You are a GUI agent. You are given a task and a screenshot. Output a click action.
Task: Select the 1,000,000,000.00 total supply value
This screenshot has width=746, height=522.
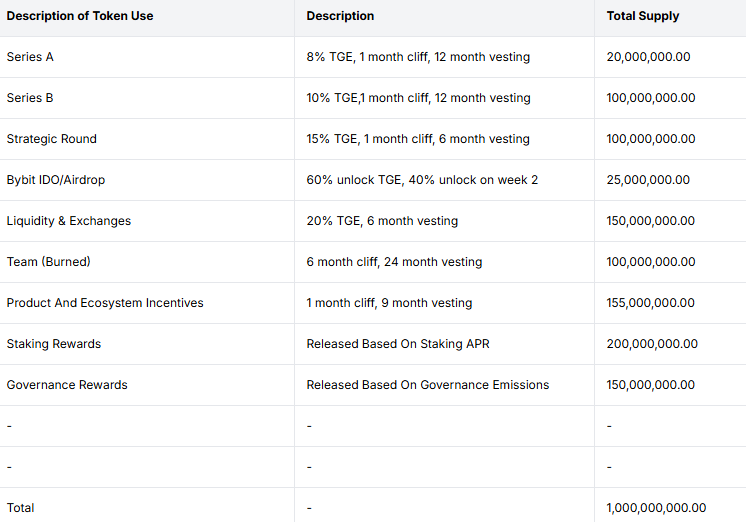coord(656,508)
